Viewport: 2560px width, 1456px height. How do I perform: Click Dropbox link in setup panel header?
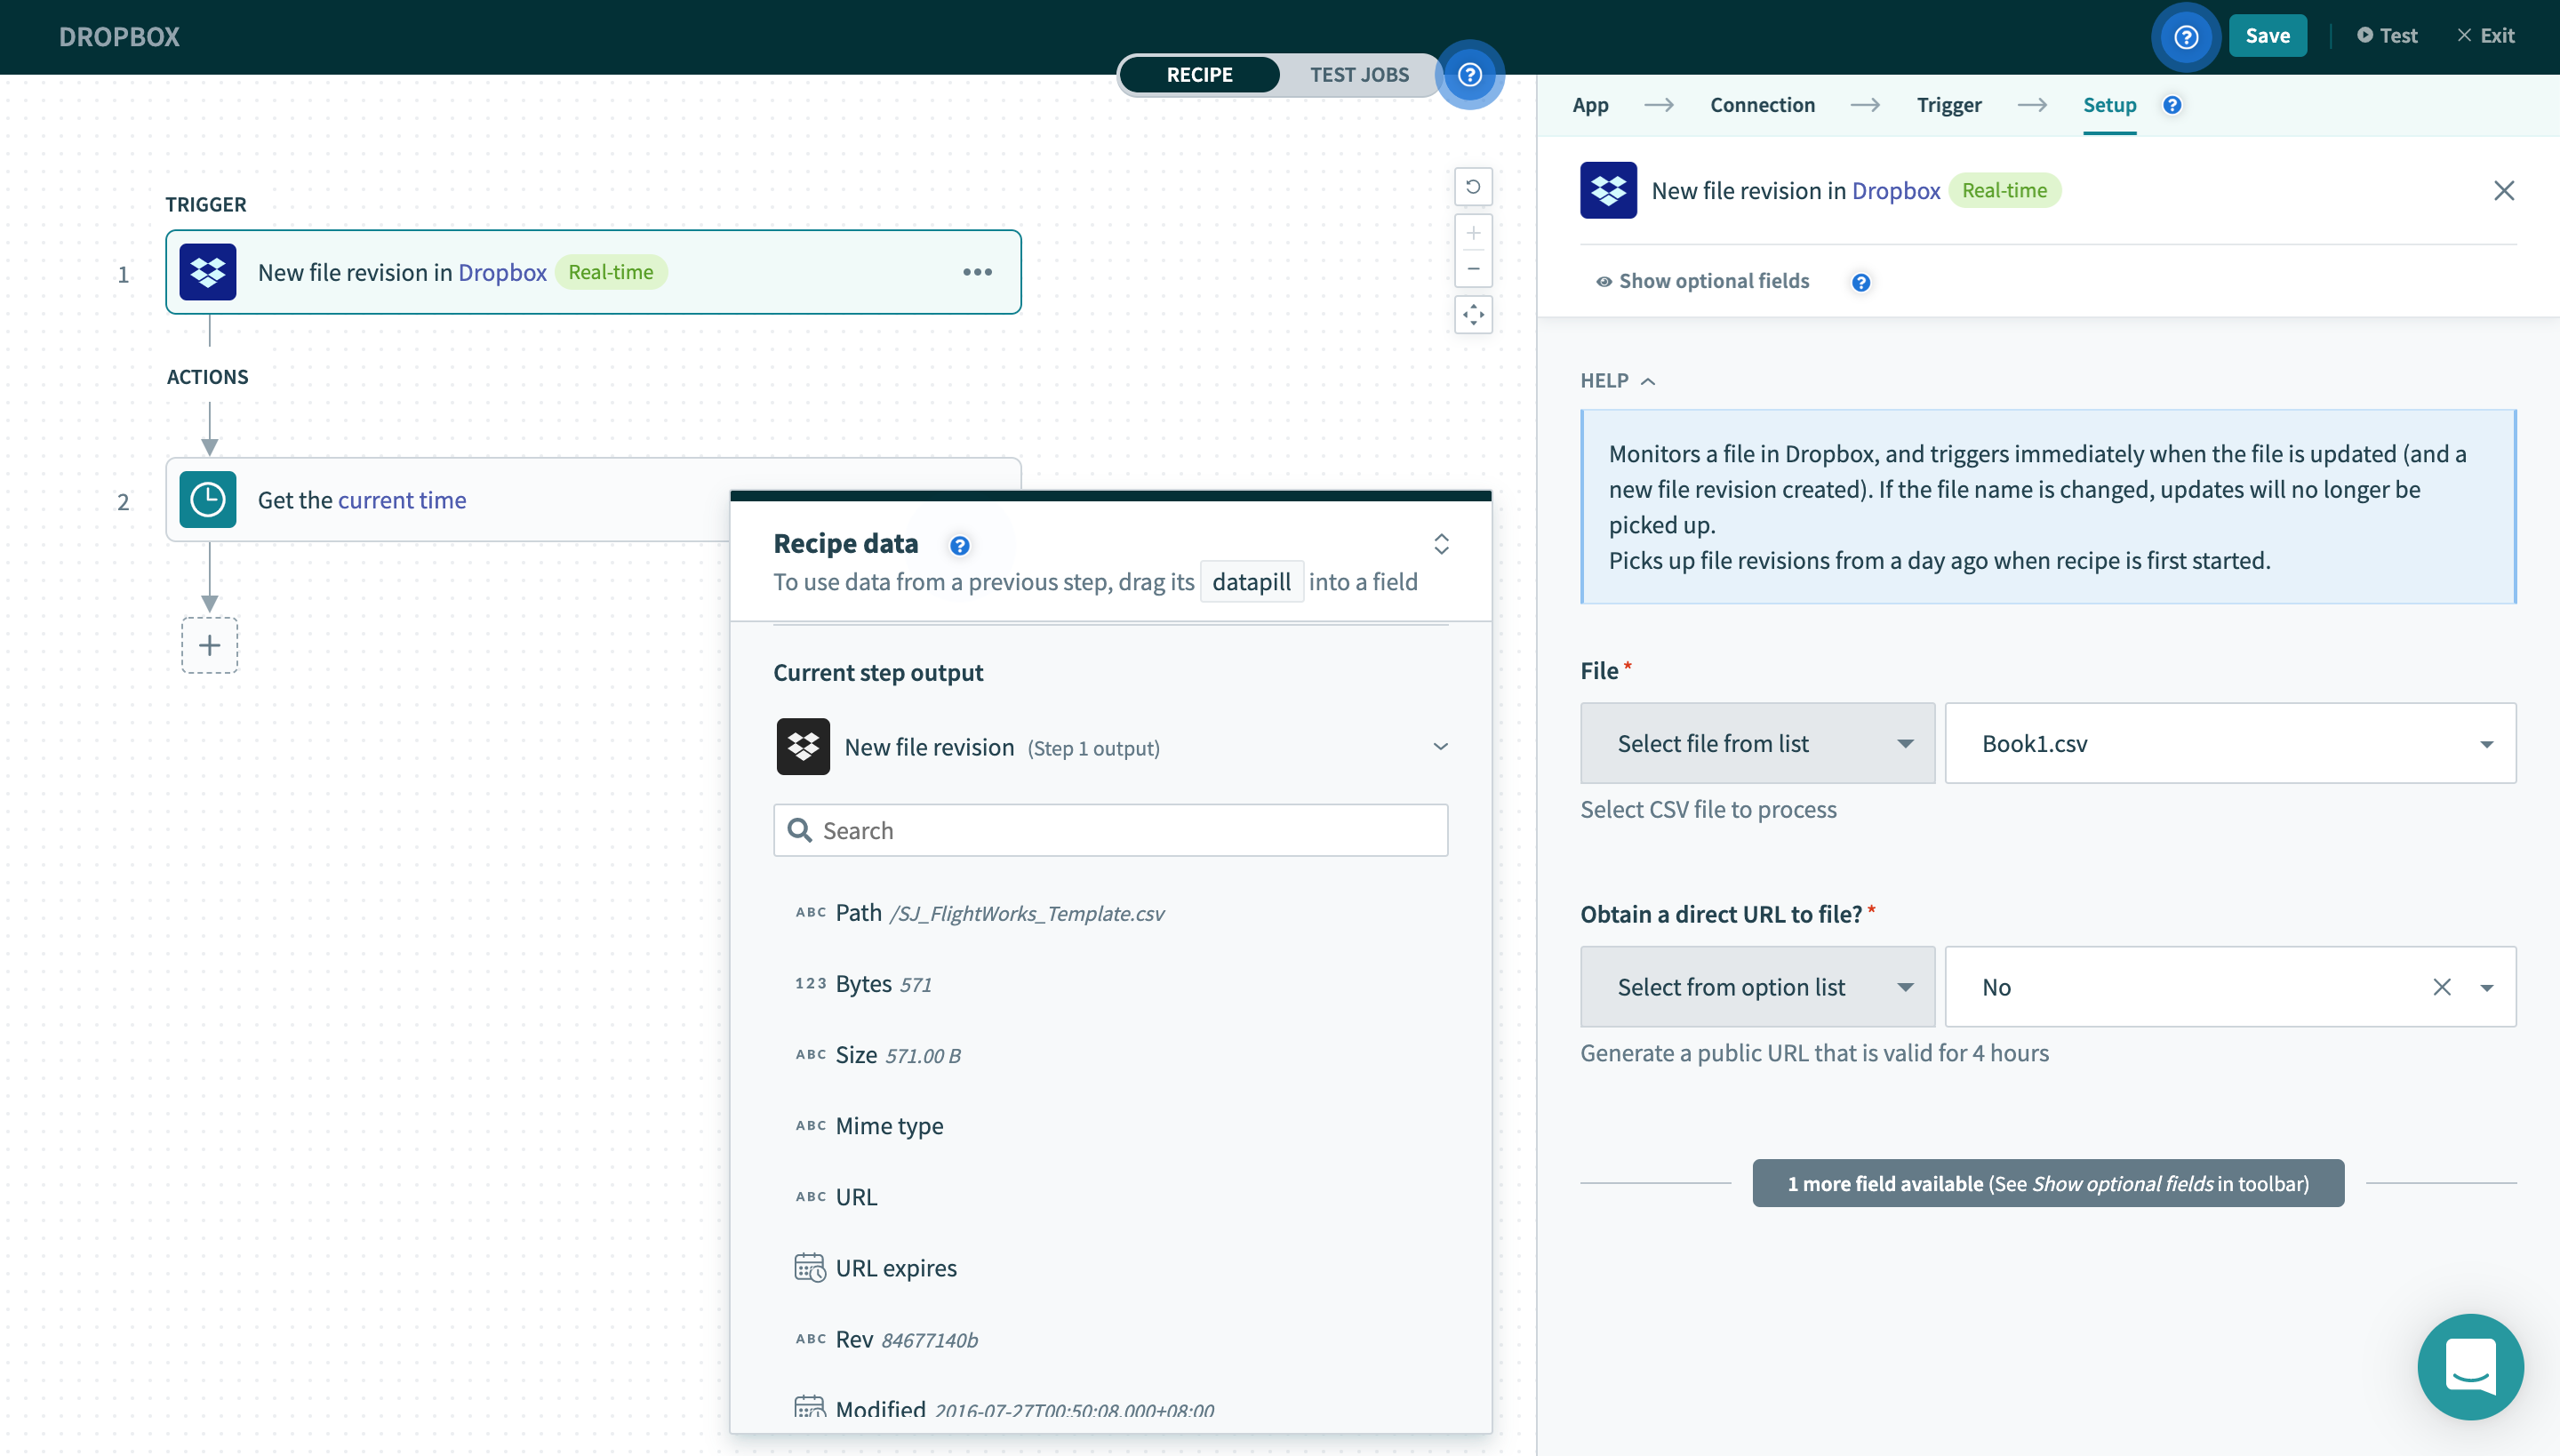pos(1895,190)
